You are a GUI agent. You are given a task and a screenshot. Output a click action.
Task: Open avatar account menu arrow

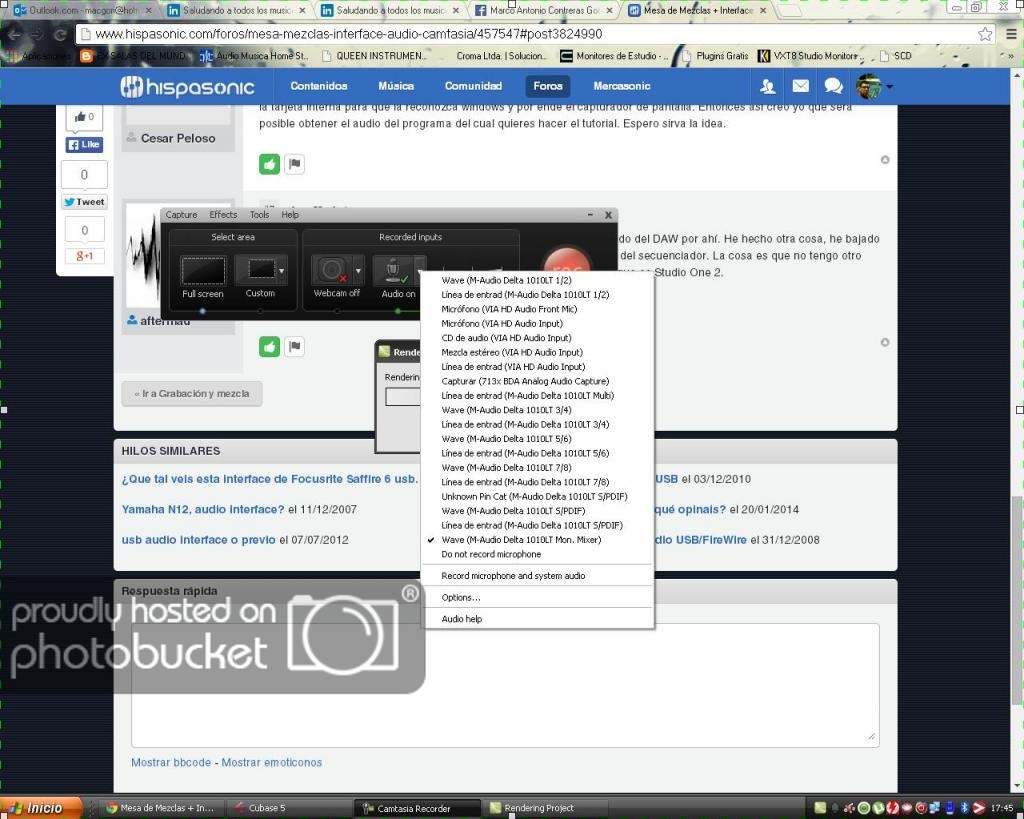(x=889, y=86)
